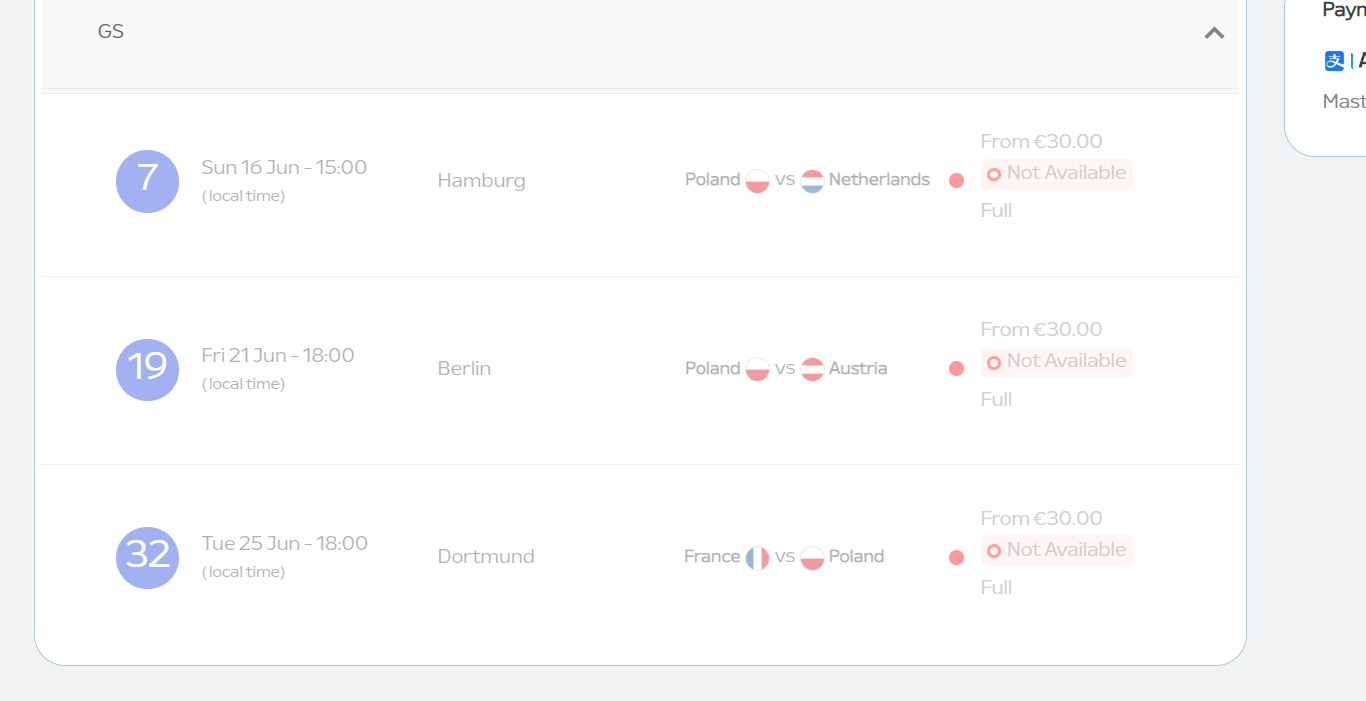The image size is (1366, 701).
Task: Click Netherlands flag icon
Action: pyautogui.click(x=812, y=181)
